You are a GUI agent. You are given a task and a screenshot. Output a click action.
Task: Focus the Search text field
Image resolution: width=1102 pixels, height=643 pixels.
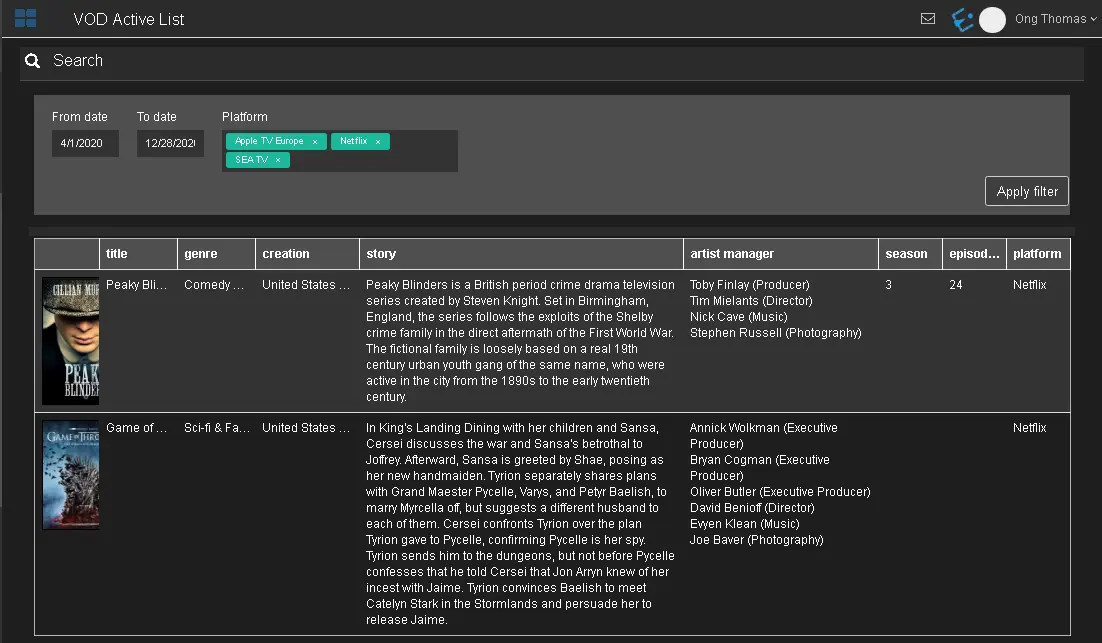[x=560, y=61]
